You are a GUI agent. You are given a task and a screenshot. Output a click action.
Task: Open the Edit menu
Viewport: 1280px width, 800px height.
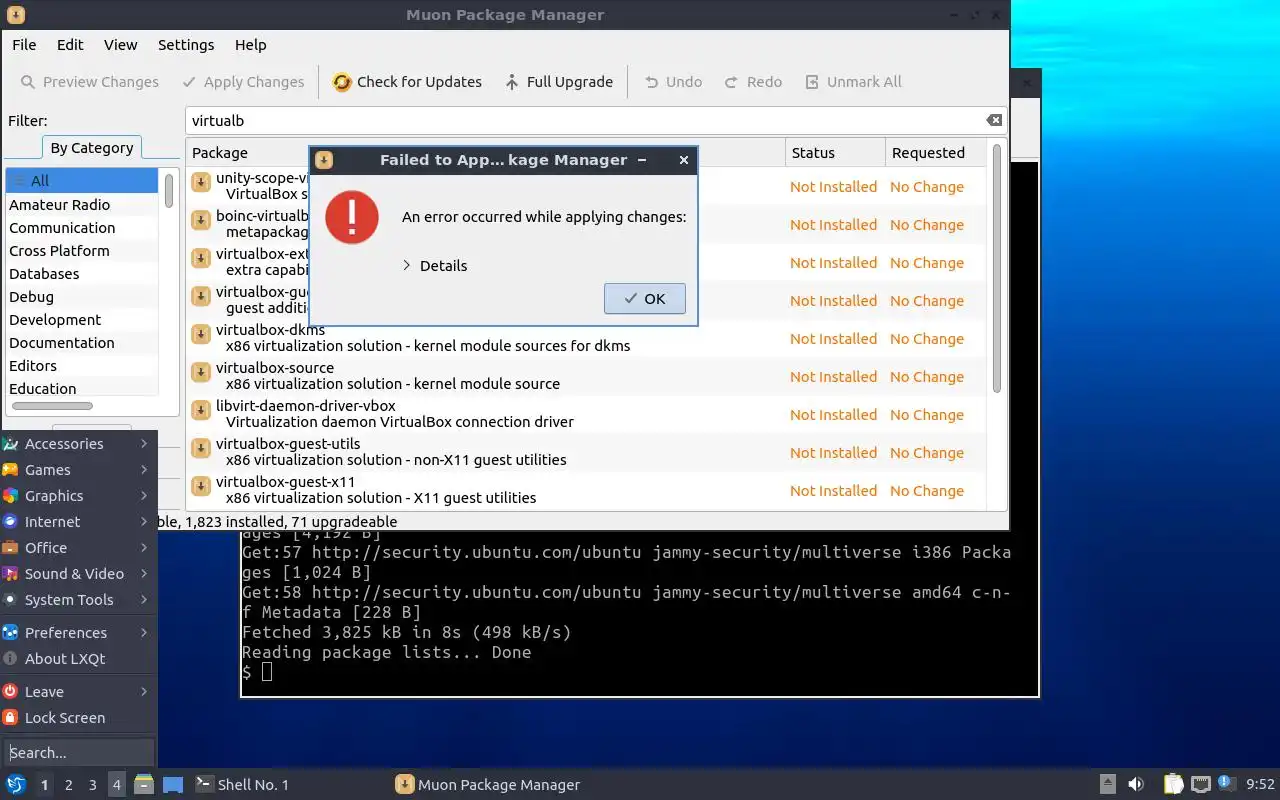tap(70, 45)
